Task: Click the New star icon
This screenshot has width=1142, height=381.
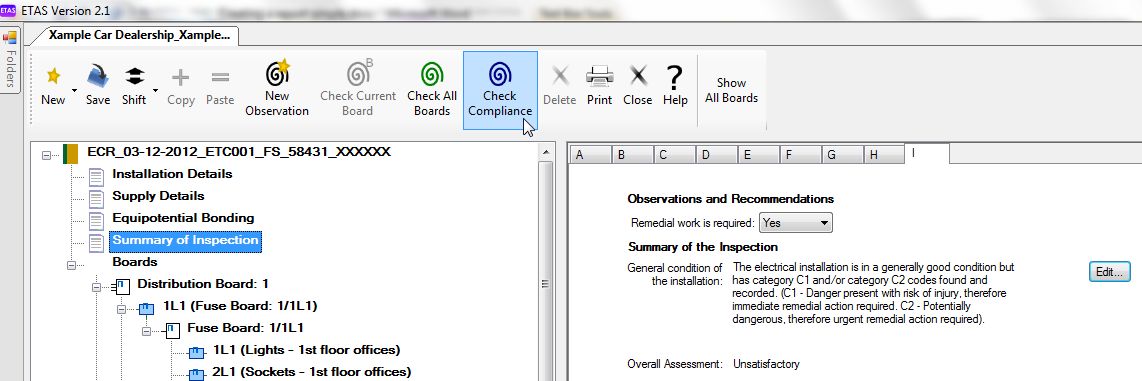Action: [53, 76]
